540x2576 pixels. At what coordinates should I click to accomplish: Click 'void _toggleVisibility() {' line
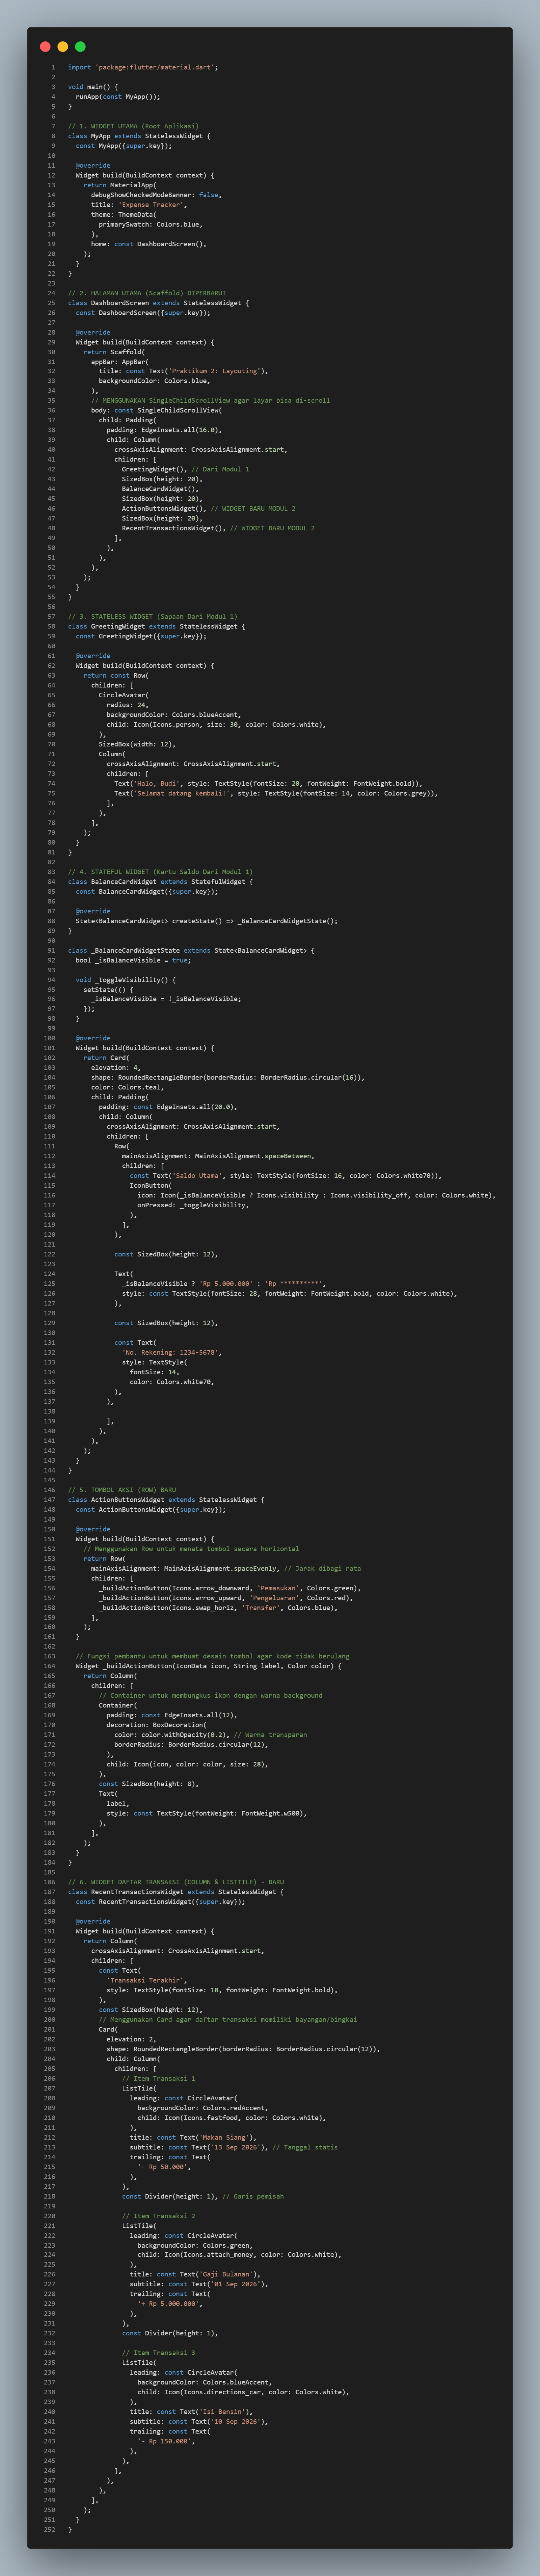pyautogui.click(x=126, y=980)
